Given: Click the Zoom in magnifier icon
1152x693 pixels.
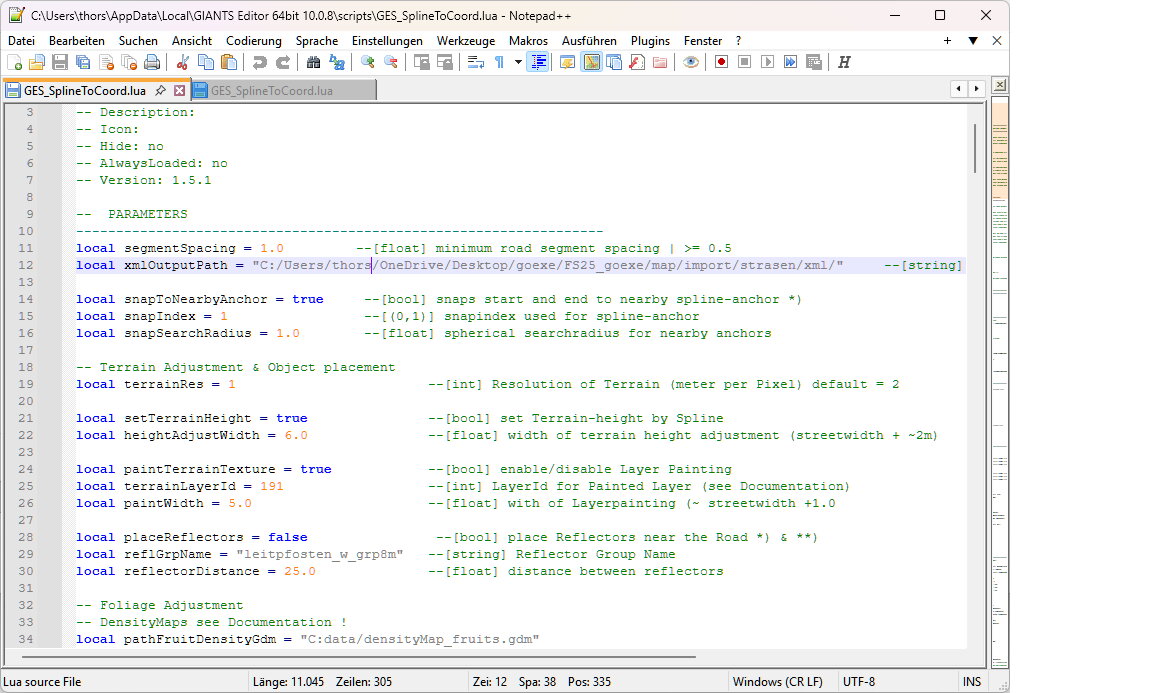Looking at the screenshot, I should click(x=367, y=62).
